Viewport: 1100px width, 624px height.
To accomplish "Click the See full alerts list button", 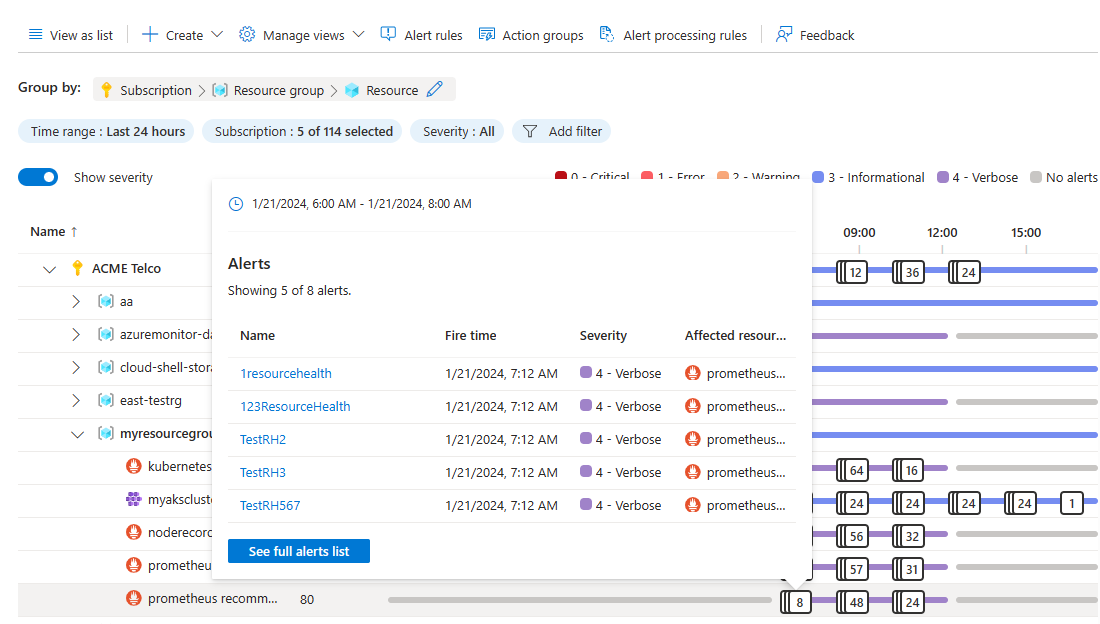I will click(x=298, y=550).
